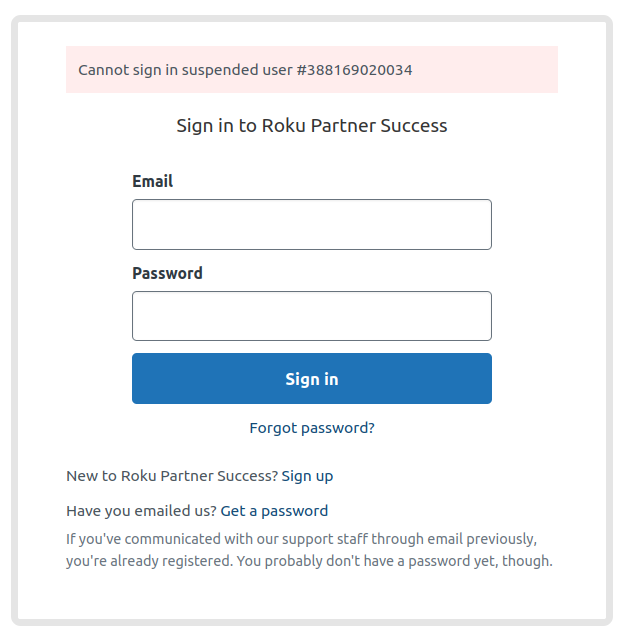Click the bold Email label
The image size is (624, 639).
coord(152,181)
